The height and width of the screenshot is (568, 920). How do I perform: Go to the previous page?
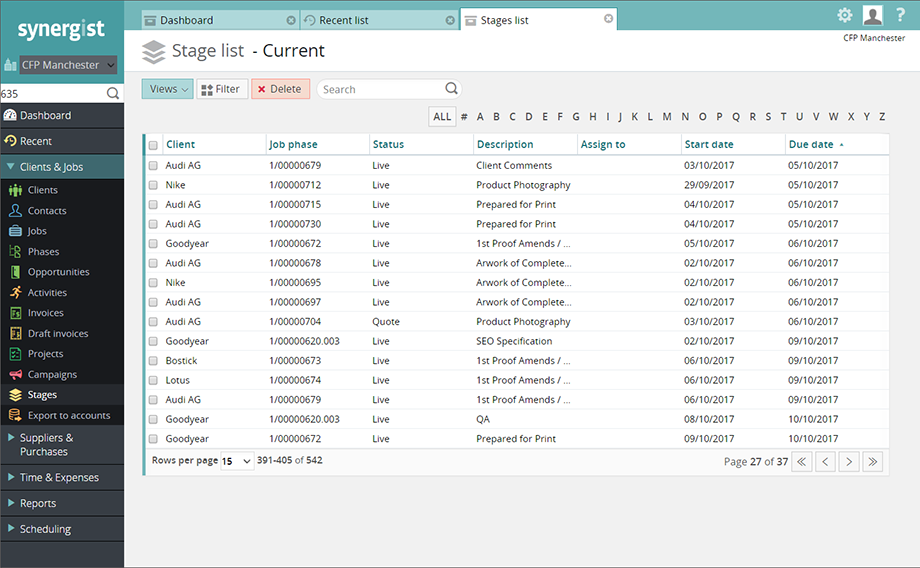coord(825,462)
